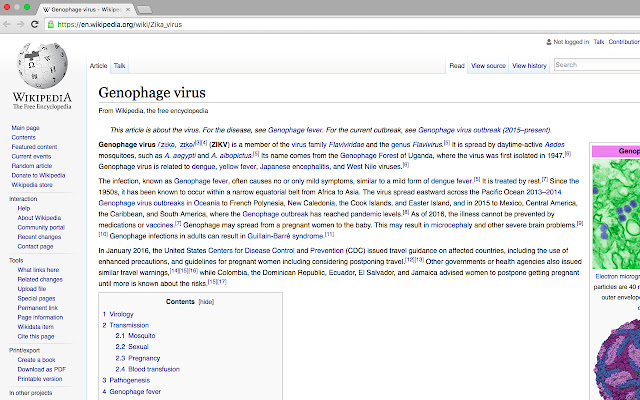The height and width of the screenshot is (400, 640).
Task: Open the West Nile link
Action: (361, 167)
